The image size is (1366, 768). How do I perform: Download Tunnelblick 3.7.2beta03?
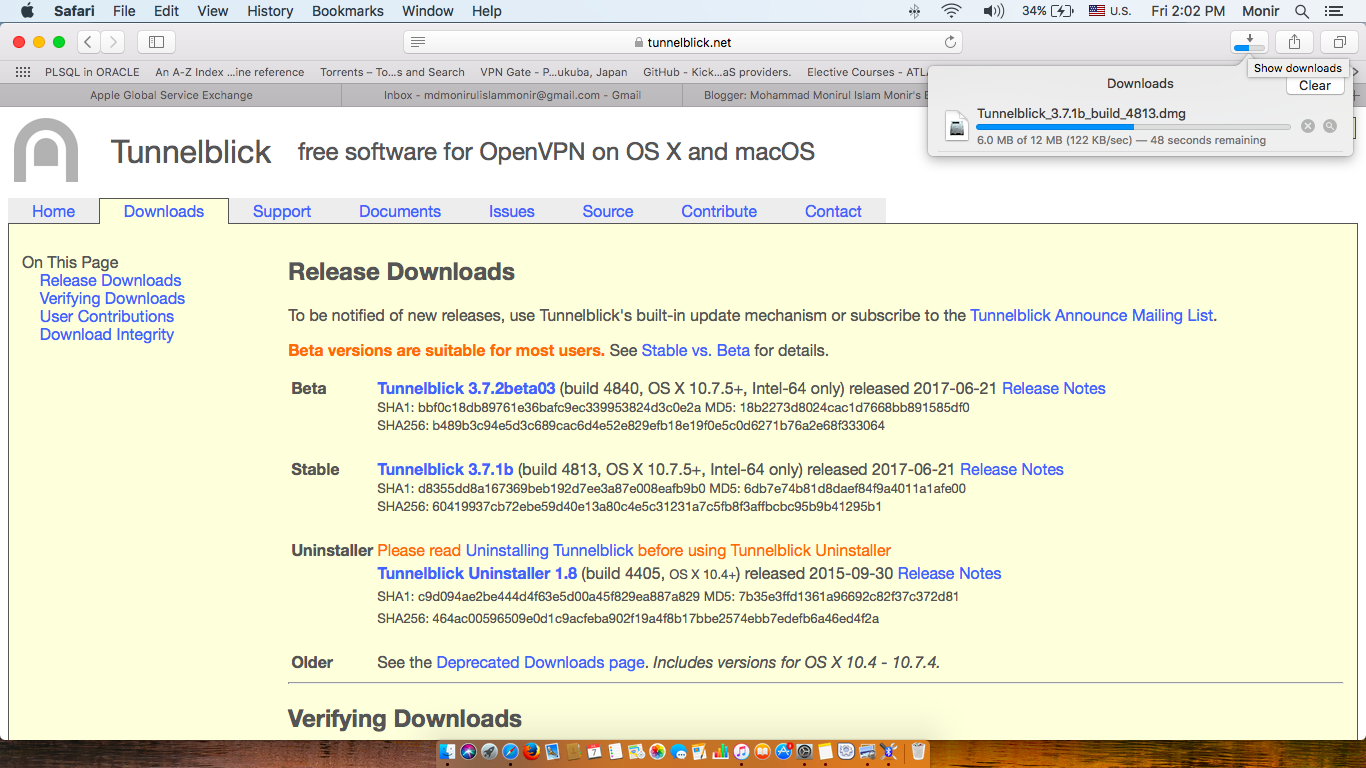coord(466,388)
